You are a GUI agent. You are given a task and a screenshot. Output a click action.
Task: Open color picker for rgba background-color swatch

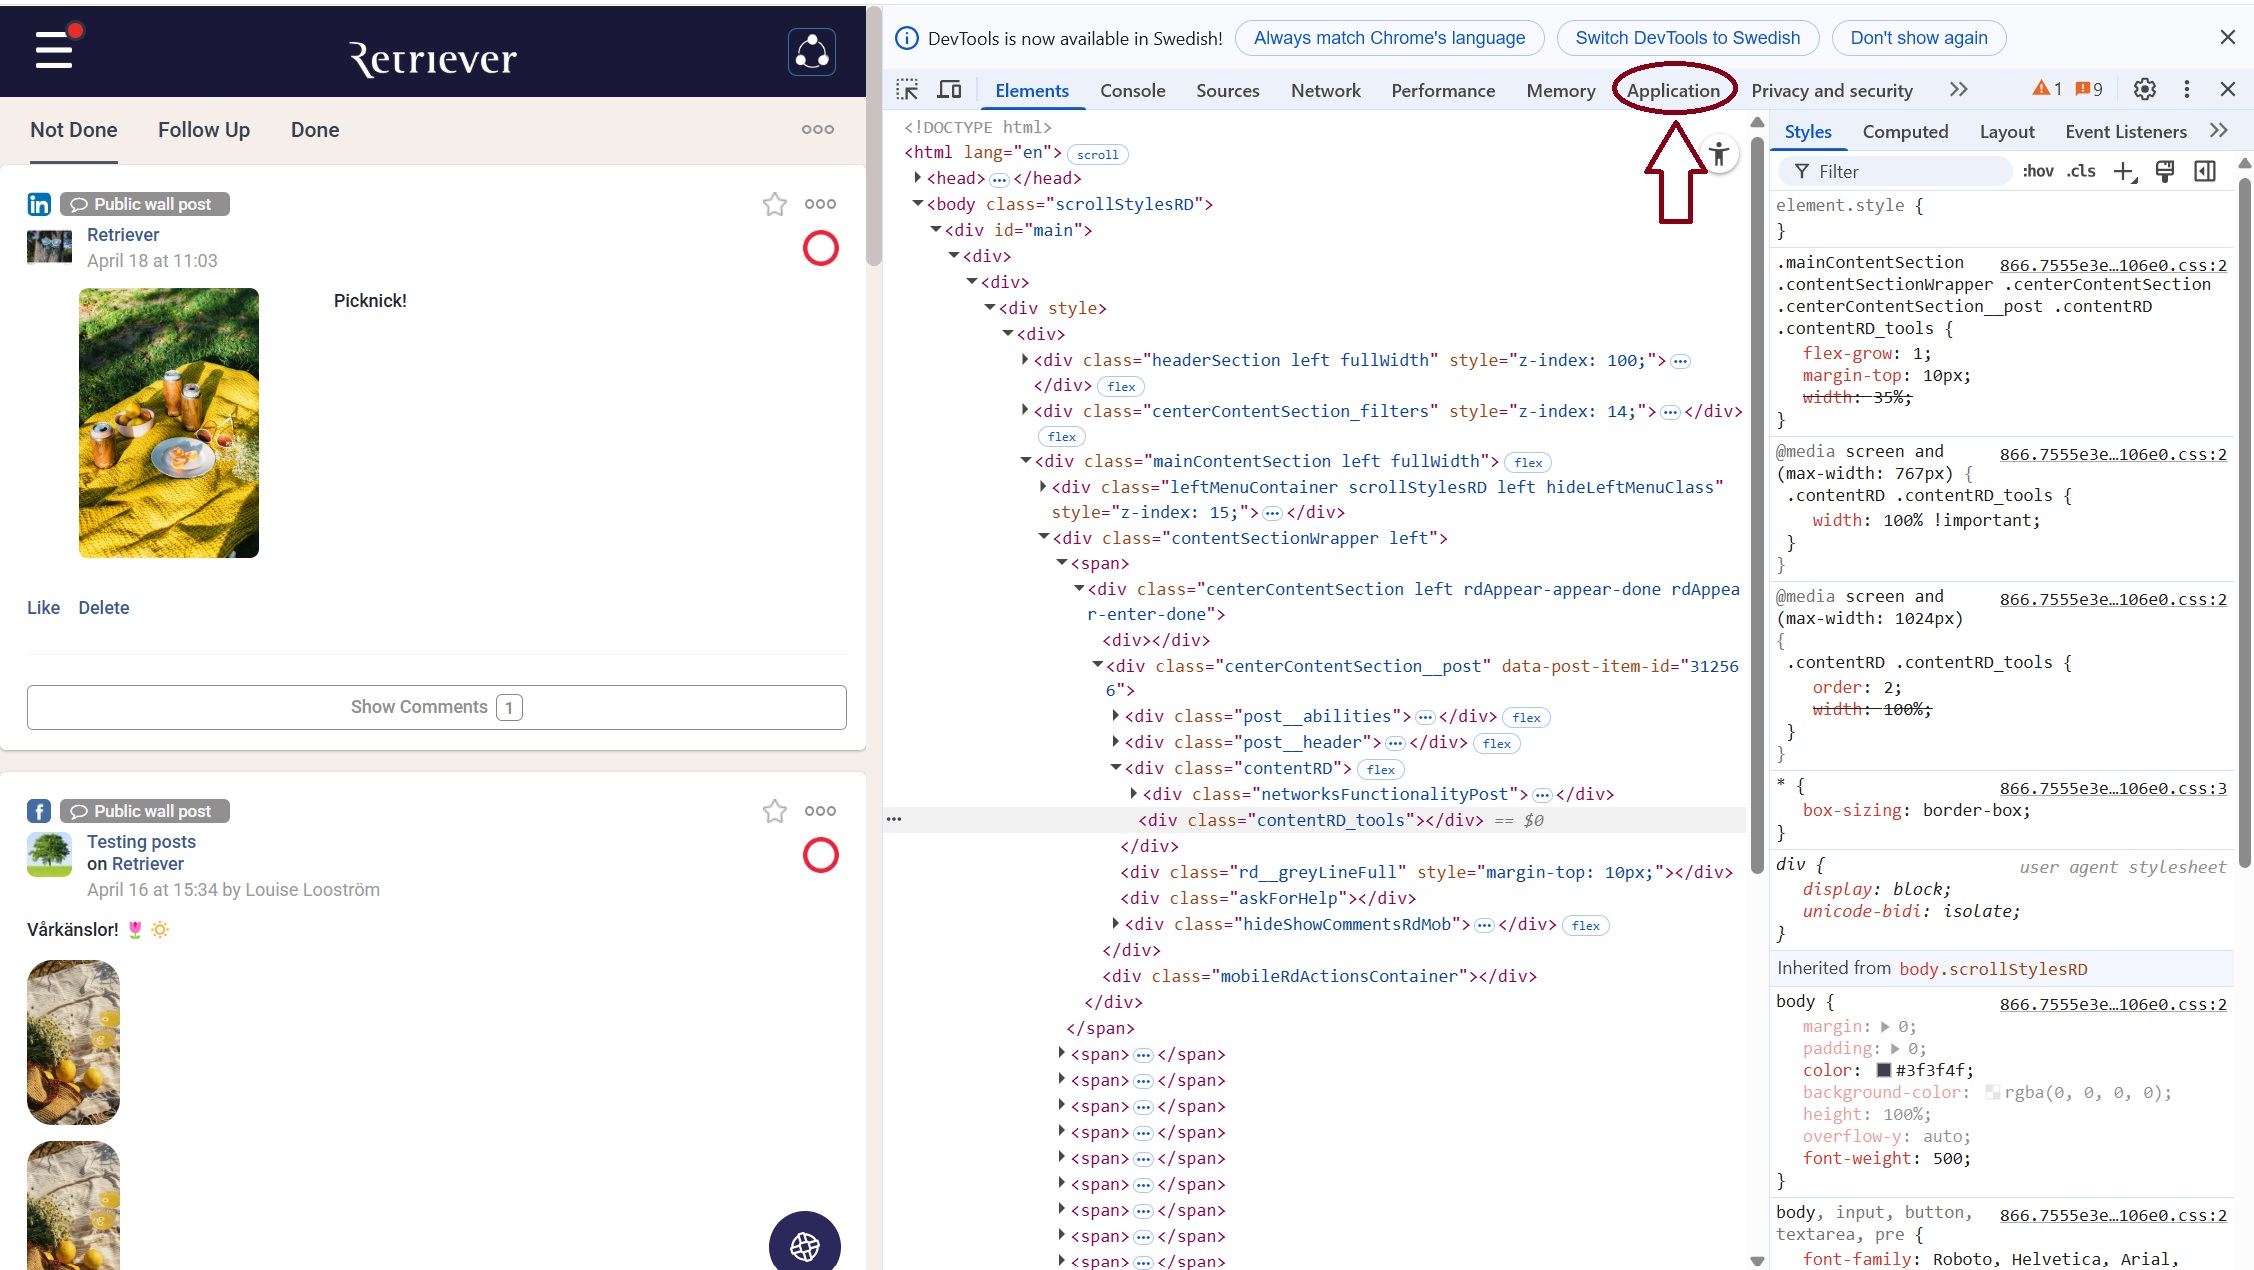[x=1992, y=1092]
